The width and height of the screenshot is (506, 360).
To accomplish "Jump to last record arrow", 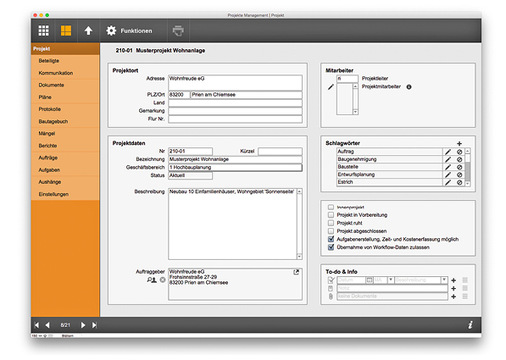I will (x=94, y=325).
